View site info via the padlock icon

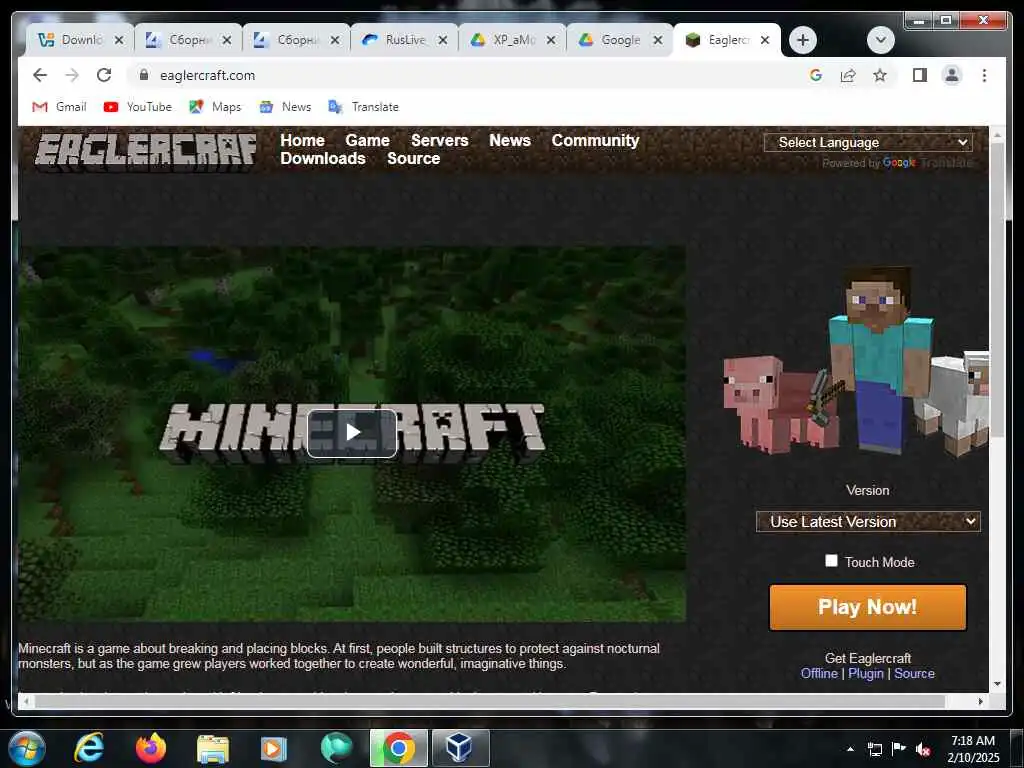click(x=144, y=75)
